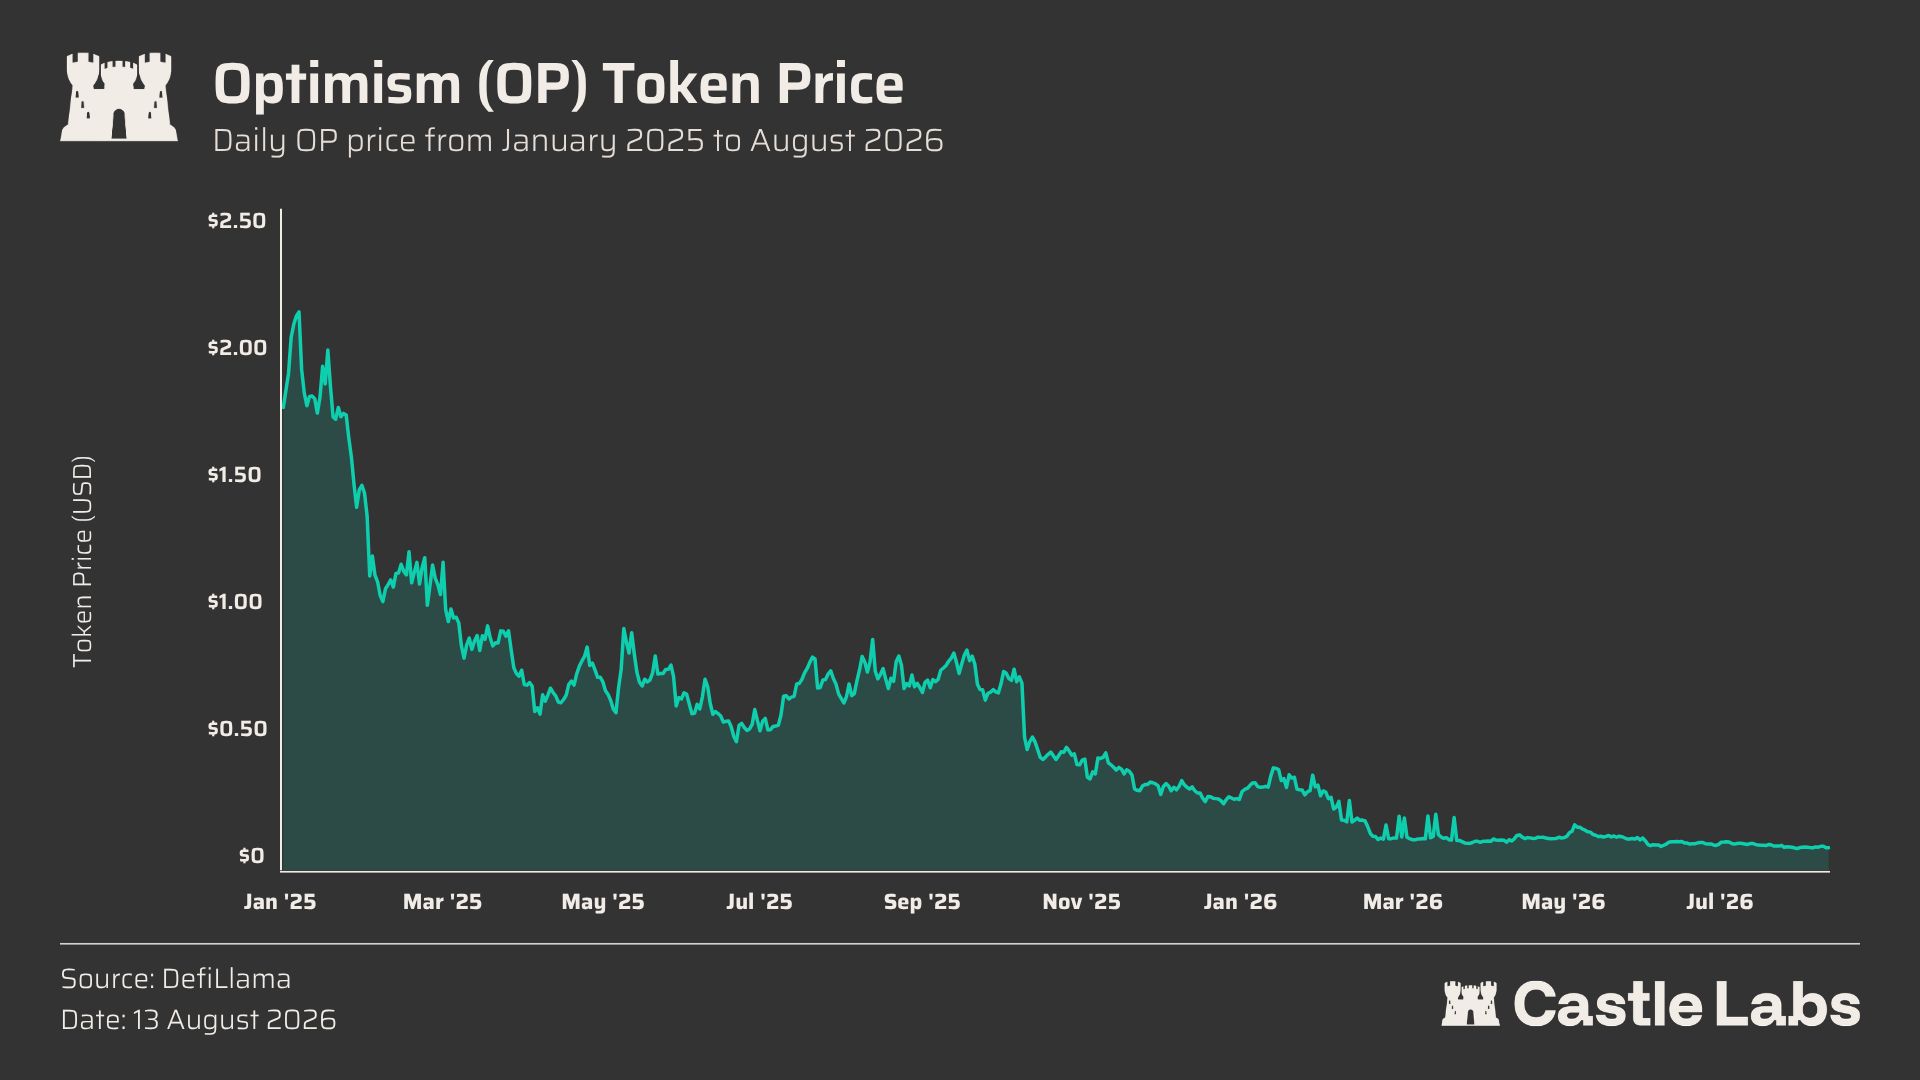This screenshot has width=1920, height=1080.
Task: Click the $1.00 y-axis label
Action: pos(237,601)
